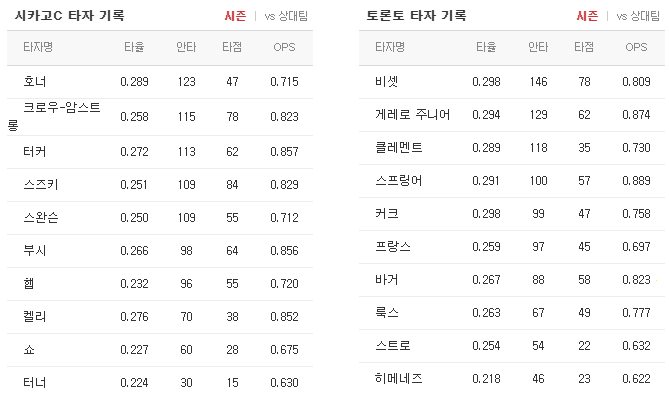Select player 스완슨 row
Viewport: 669px width, 402px height.
(160, 218)
